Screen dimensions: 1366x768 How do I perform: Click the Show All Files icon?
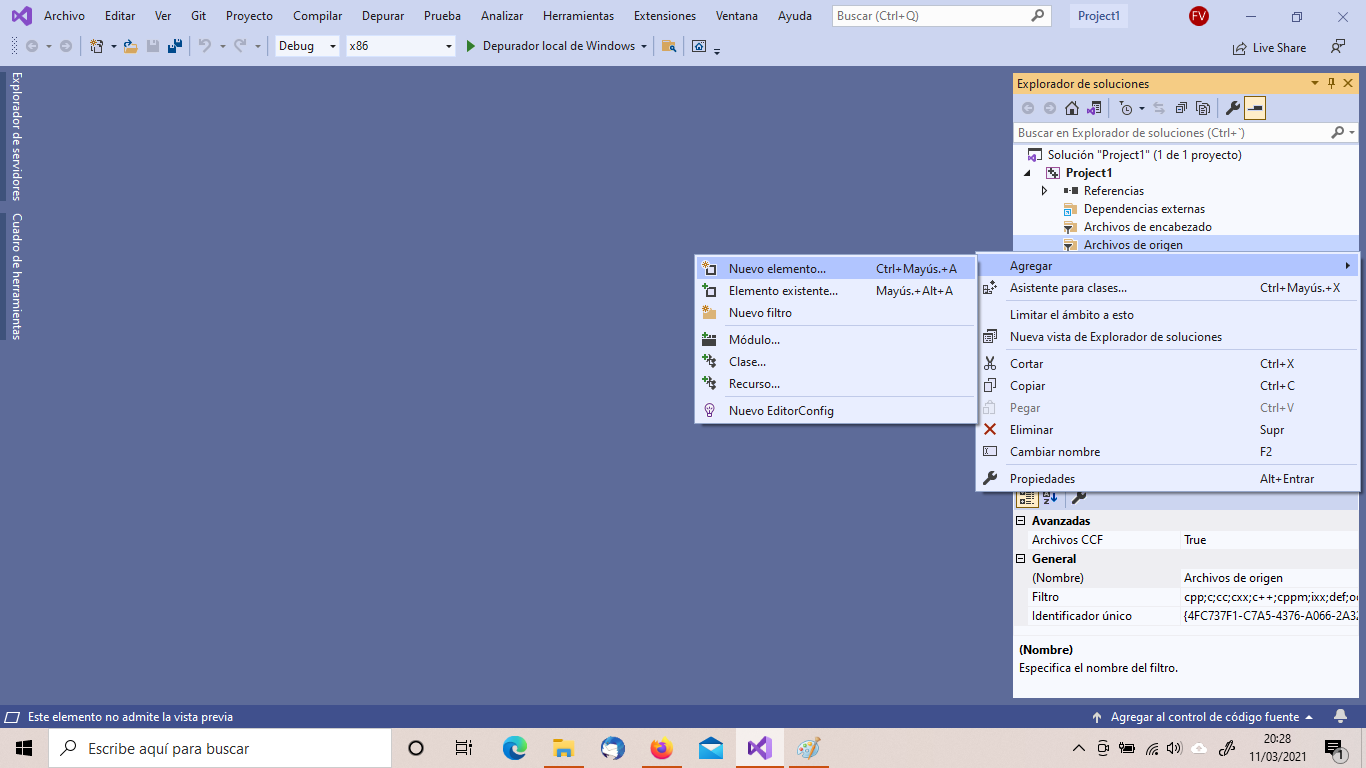click(1203, 108)
